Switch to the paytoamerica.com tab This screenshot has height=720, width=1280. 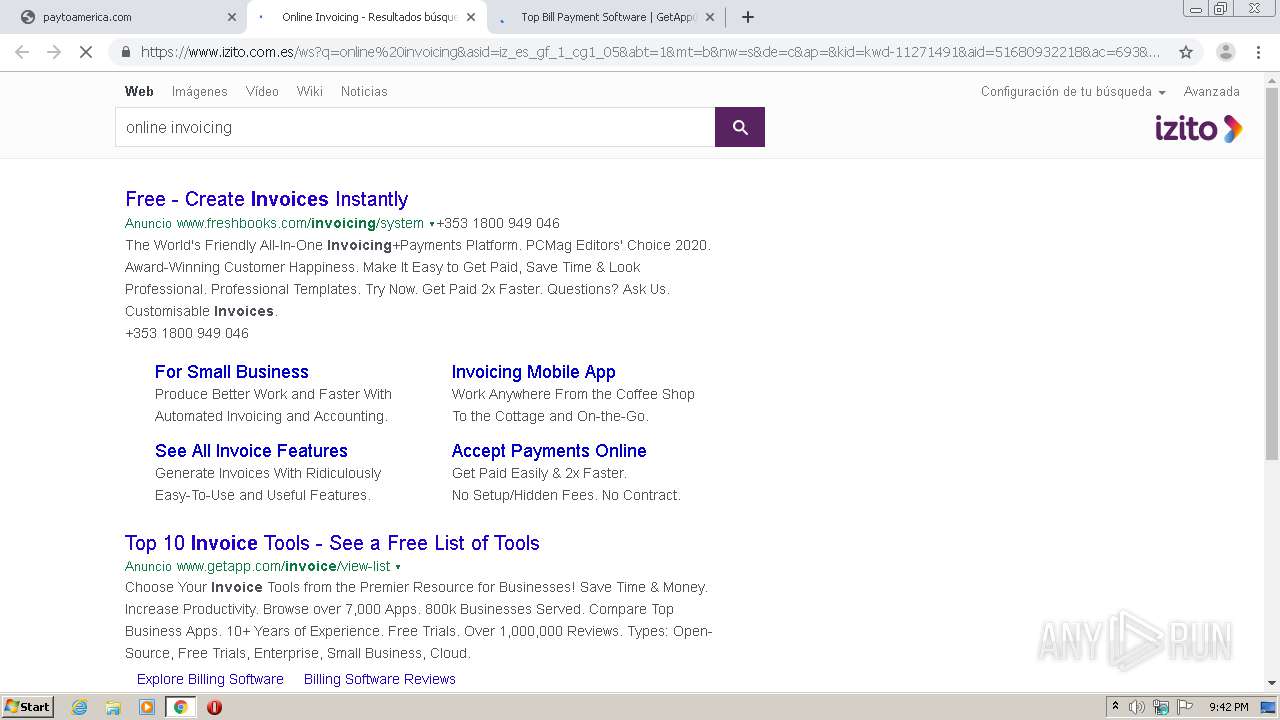[124, 17]
